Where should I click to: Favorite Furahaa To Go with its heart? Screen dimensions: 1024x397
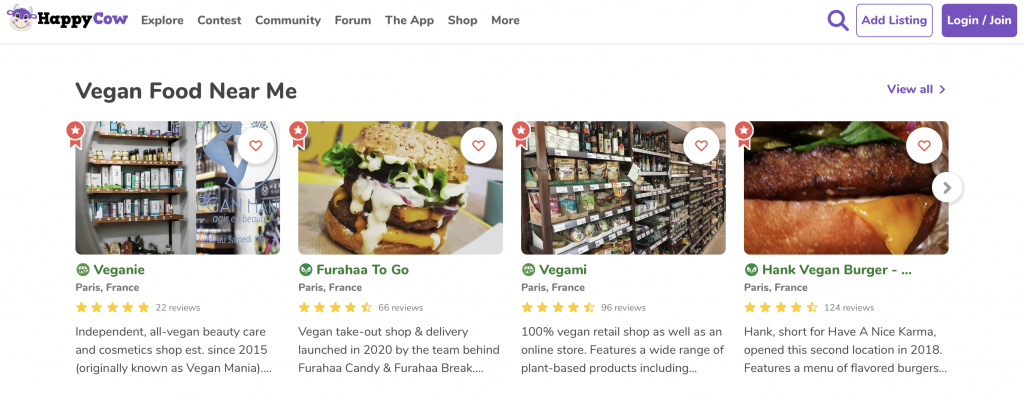click(479, 146)
